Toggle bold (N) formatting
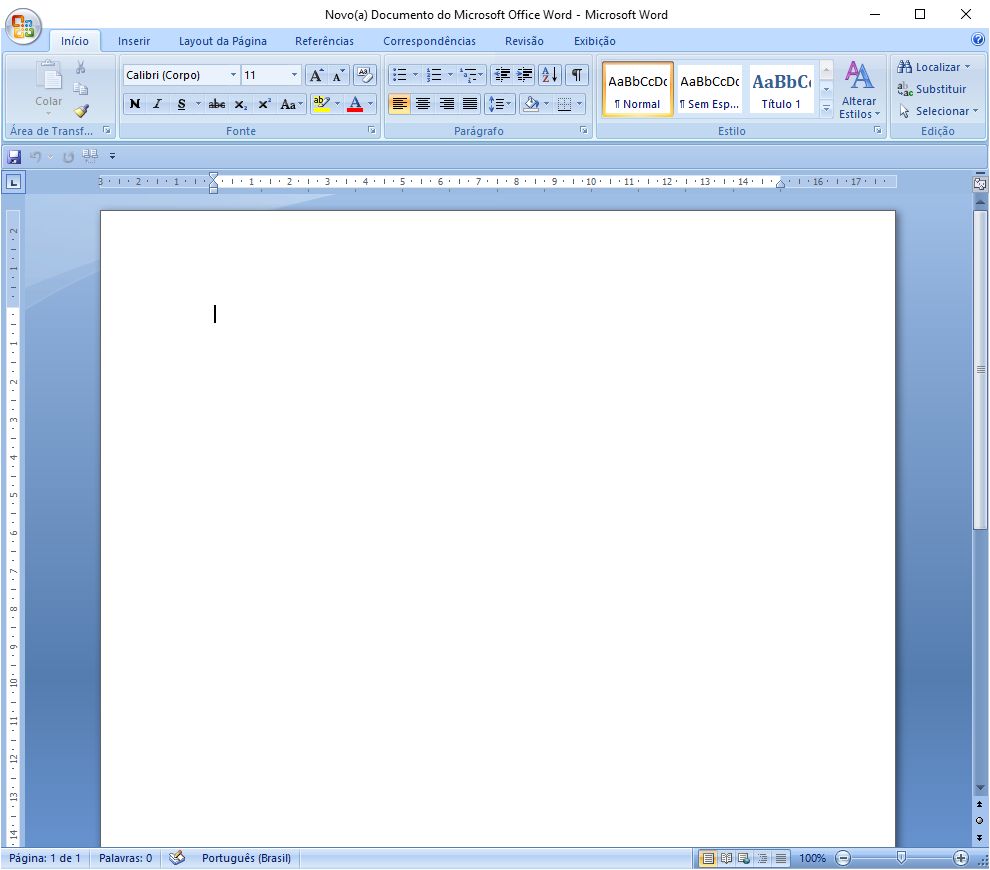990x870 pixels. (134, 104)
